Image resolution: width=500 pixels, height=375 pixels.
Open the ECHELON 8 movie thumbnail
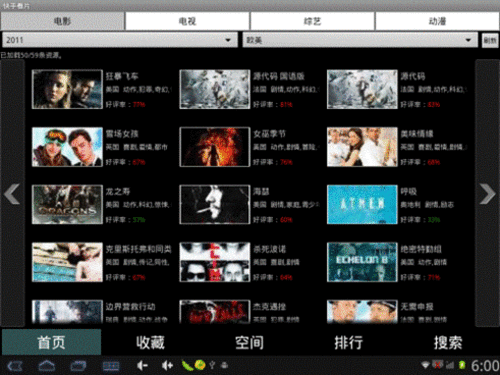click(362, 262)
